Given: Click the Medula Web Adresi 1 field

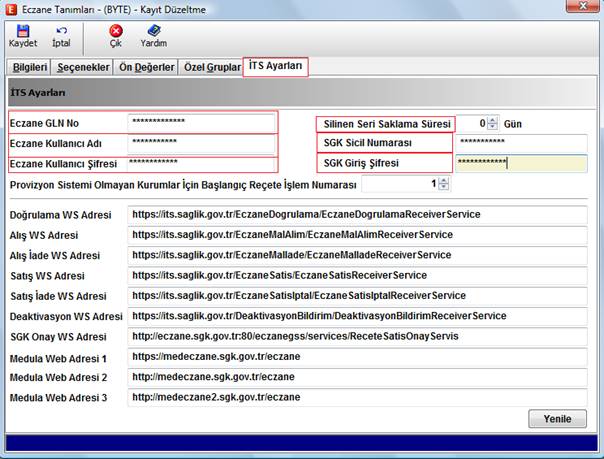Looking at the screenshot, I should click(x=357, y=357).
